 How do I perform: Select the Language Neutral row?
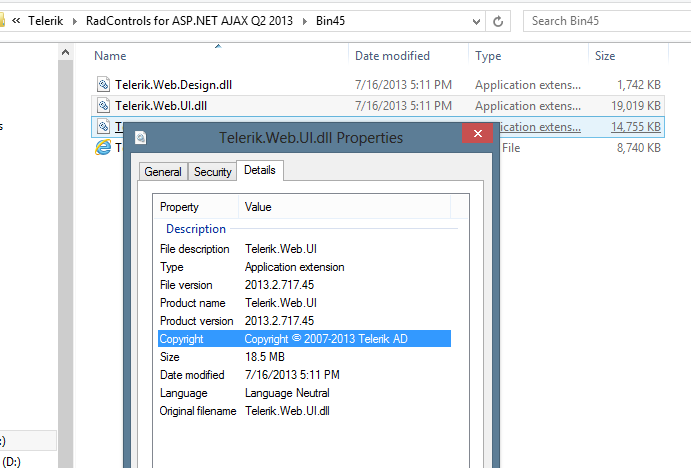pos(305,393)
